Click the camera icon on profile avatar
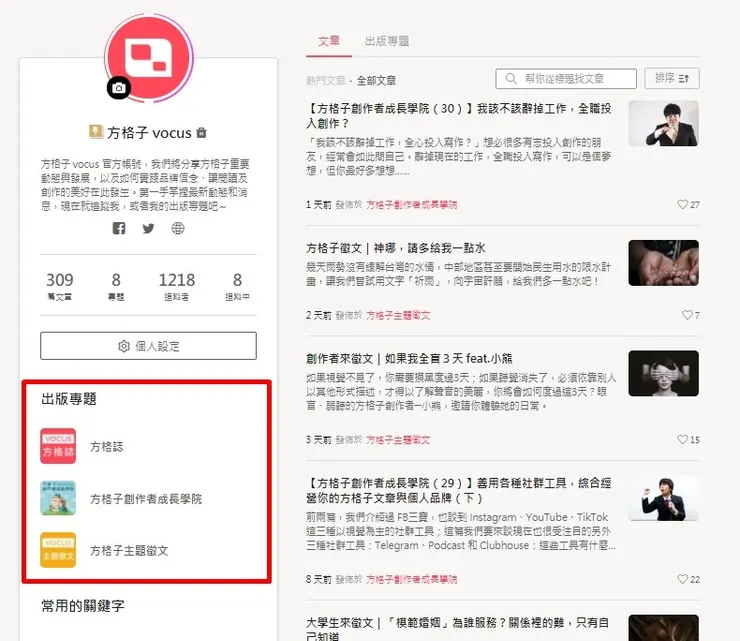The height and width of the screenshot is (641, 740). (118, 88)
